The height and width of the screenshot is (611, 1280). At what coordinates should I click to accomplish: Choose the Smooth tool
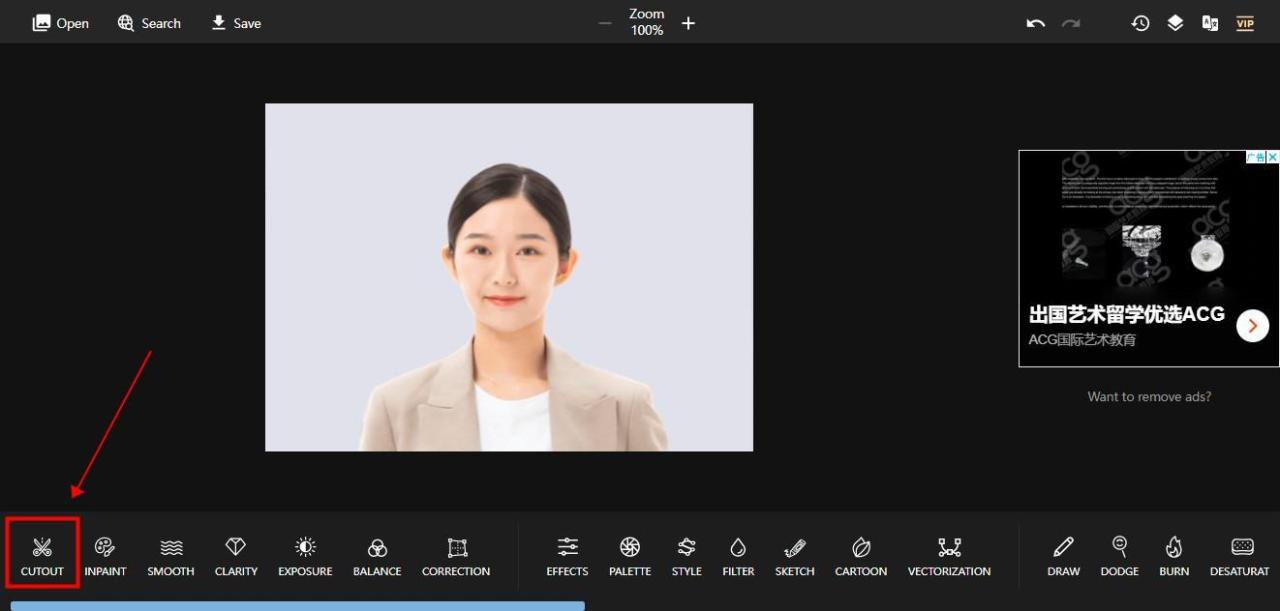point(171,555)
